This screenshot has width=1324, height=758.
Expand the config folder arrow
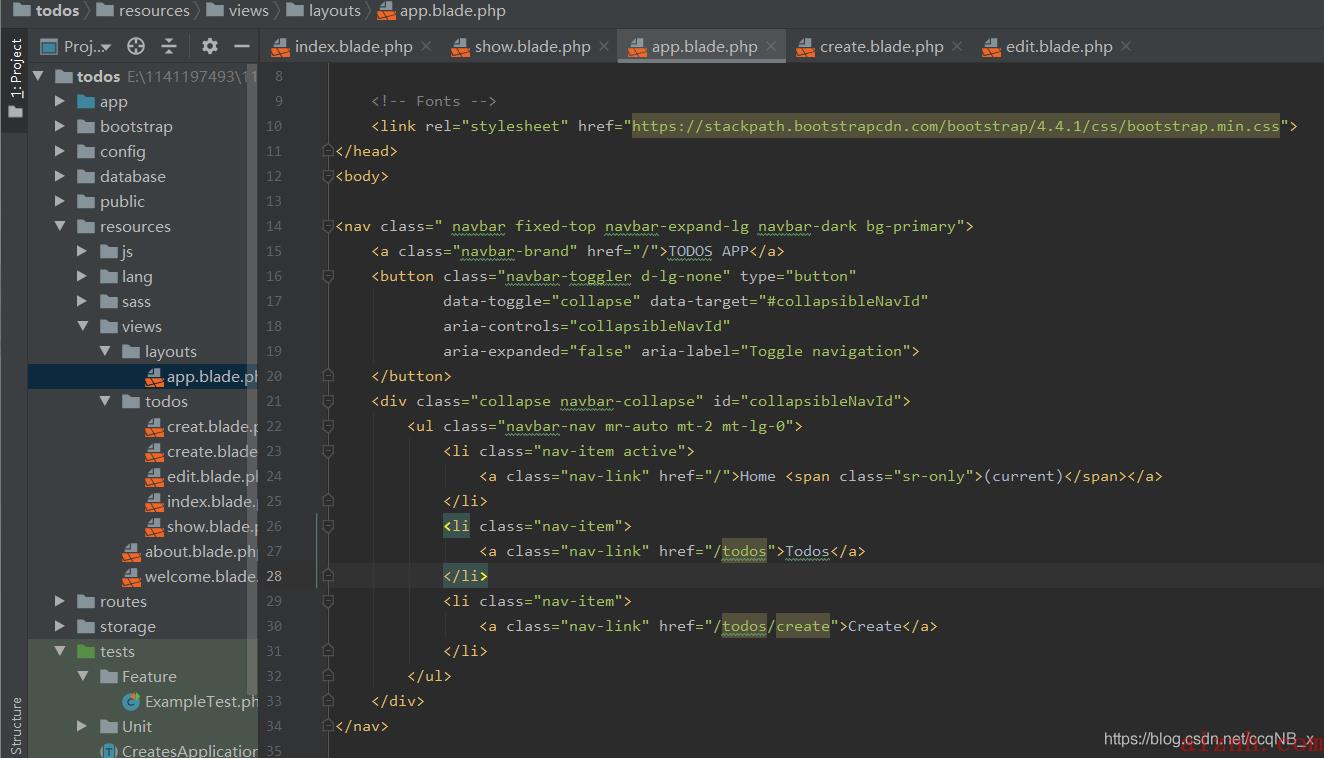tap(60, 151)
